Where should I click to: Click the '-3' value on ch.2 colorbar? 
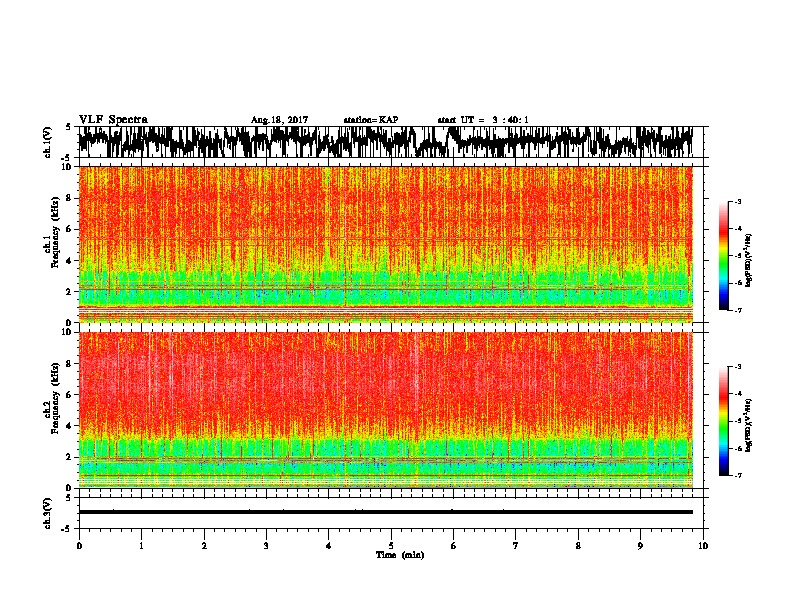coord(738,367)
